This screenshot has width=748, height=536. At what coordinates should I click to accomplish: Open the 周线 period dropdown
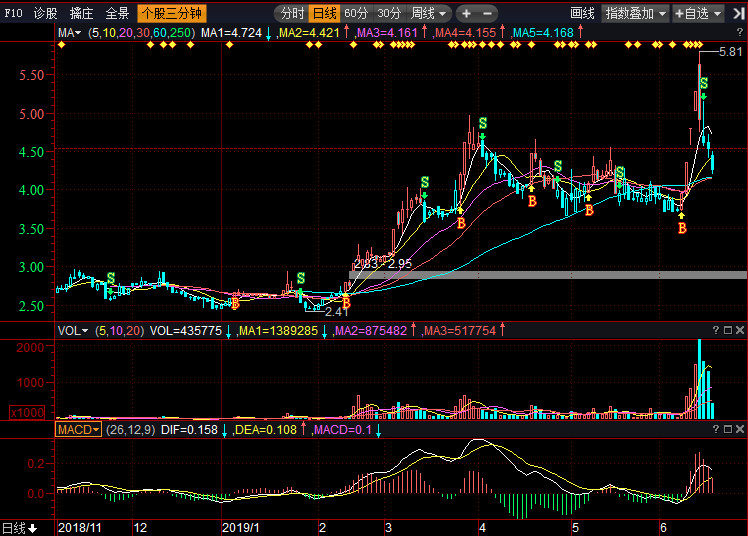pyautogui.click(x=429, y=14)
